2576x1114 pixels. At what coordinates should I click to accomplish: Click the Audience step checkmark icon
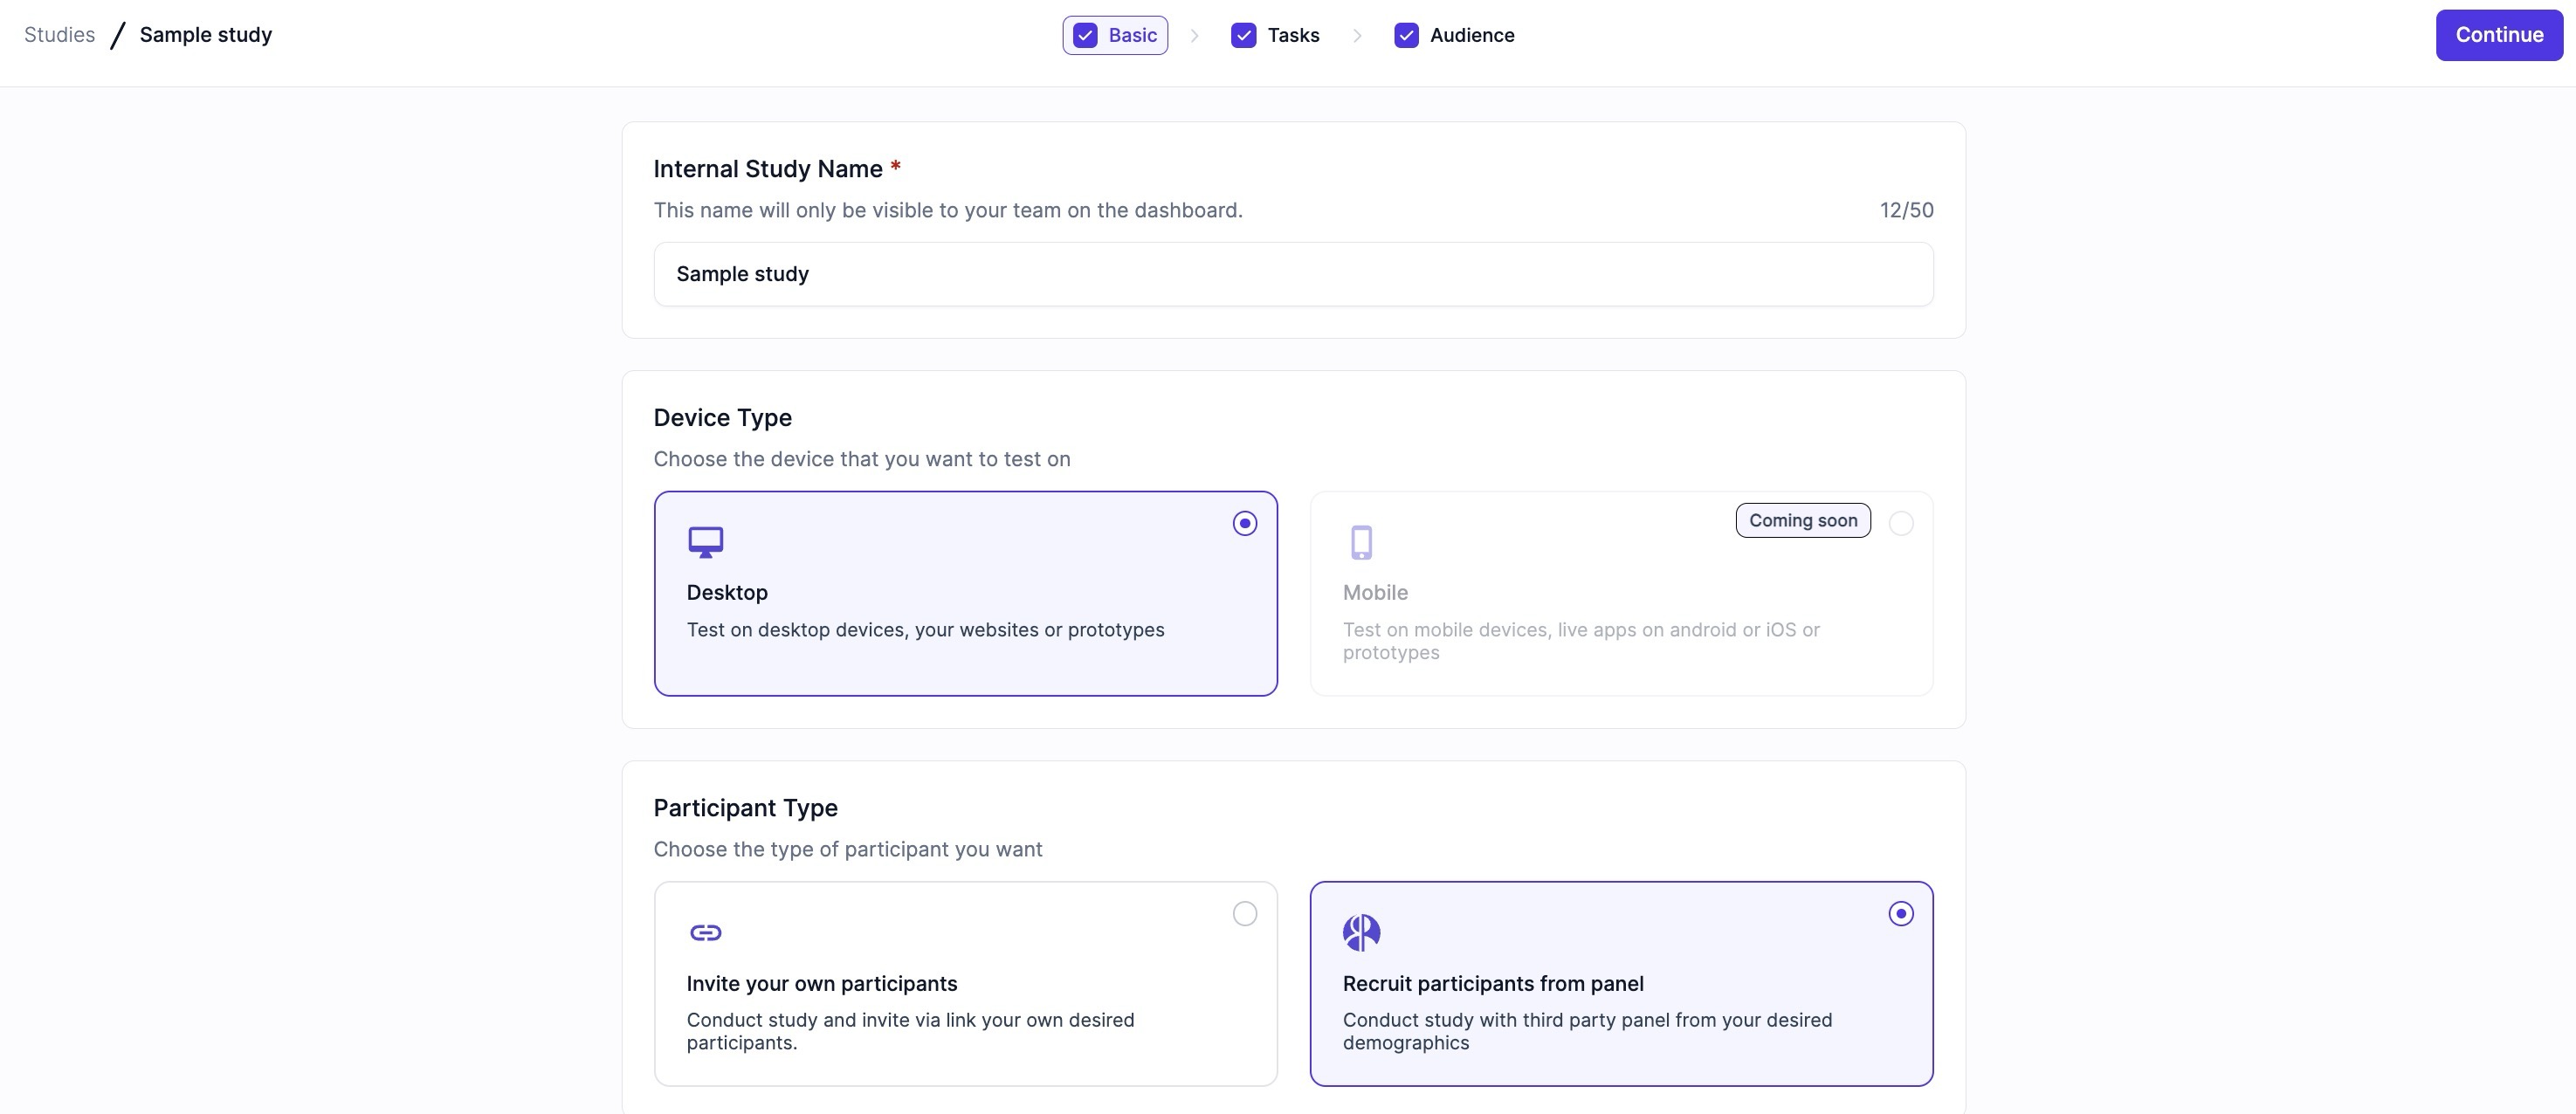click(x=1405, y=35)
